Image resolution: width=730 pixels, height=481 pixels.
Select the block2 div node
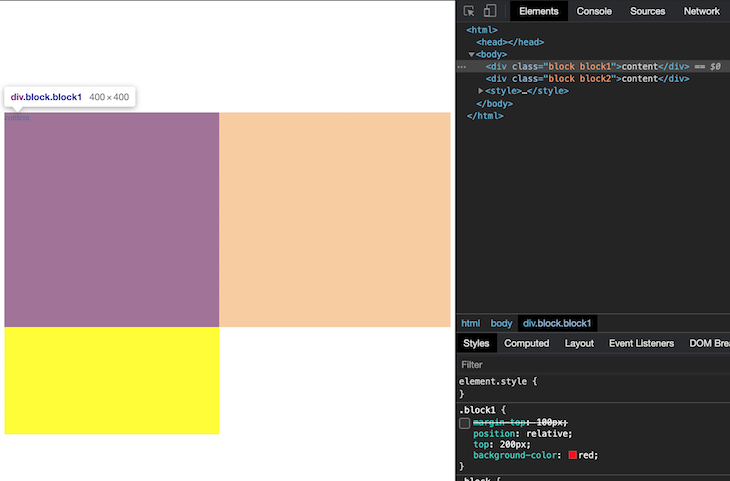click(588, 79)
